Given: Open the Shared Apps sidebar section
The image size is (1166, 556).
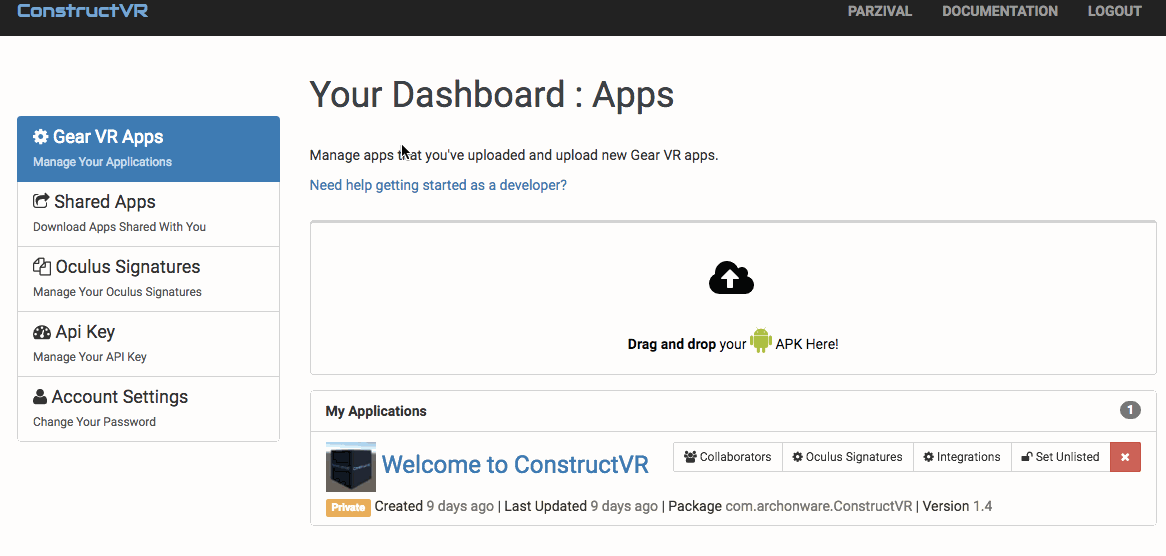Looking at the screenshot, I should 149,214.
